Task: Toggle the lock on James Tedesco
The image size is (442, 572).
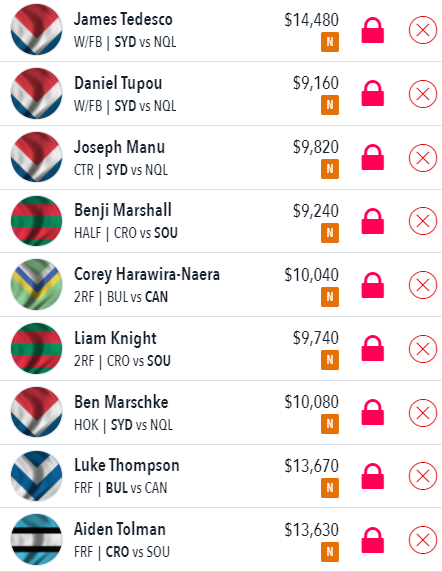Action: click(x=372, y=30)
